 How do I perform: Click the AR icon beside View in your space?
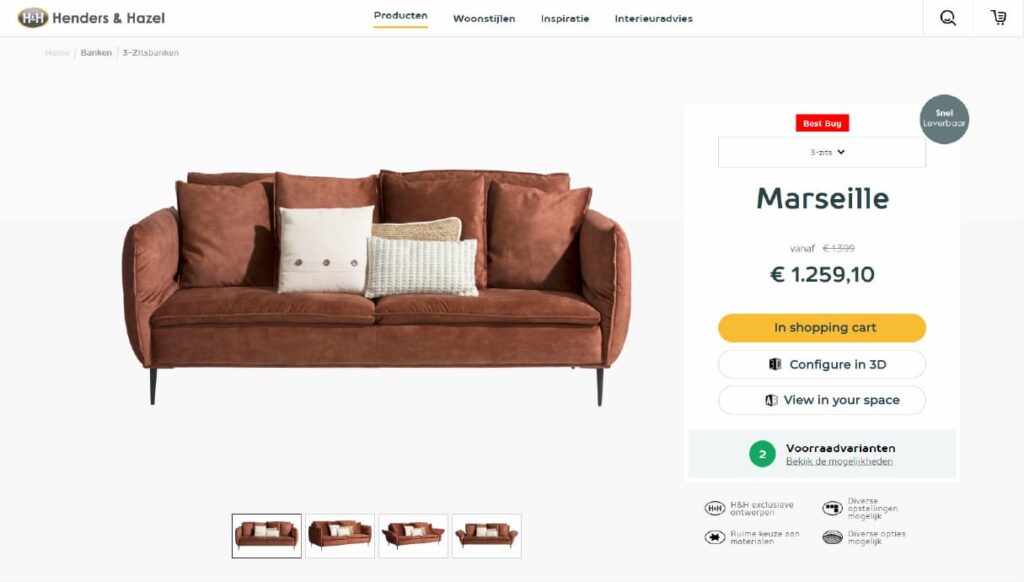tap(771, 400)
